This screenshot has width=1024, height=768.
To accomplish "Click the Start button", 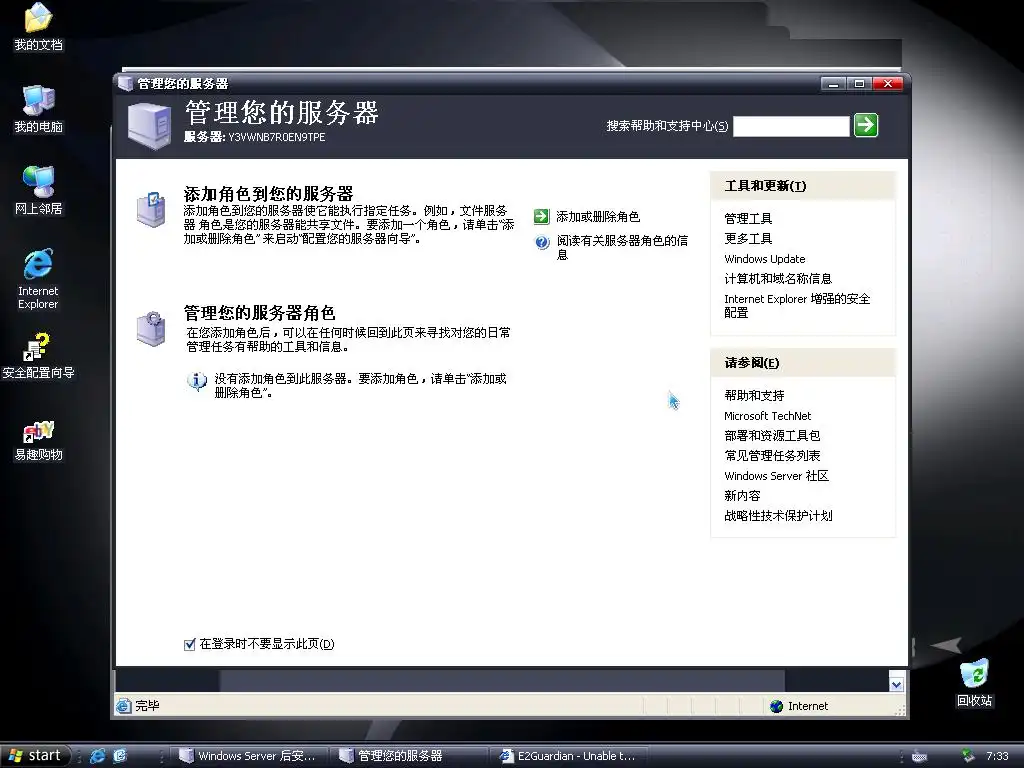I will click(x=35, y=756).
